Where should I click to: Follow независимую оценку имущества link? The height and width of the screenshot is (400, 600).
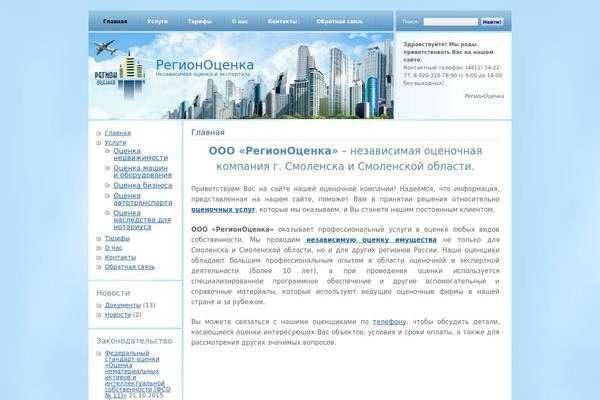point(371,240)
